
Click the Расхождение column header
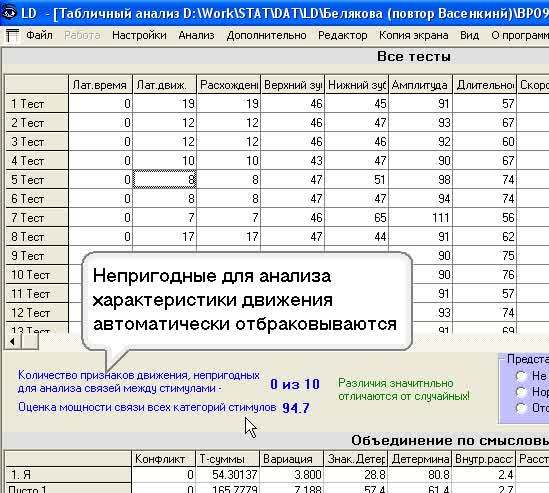point(229,85)
